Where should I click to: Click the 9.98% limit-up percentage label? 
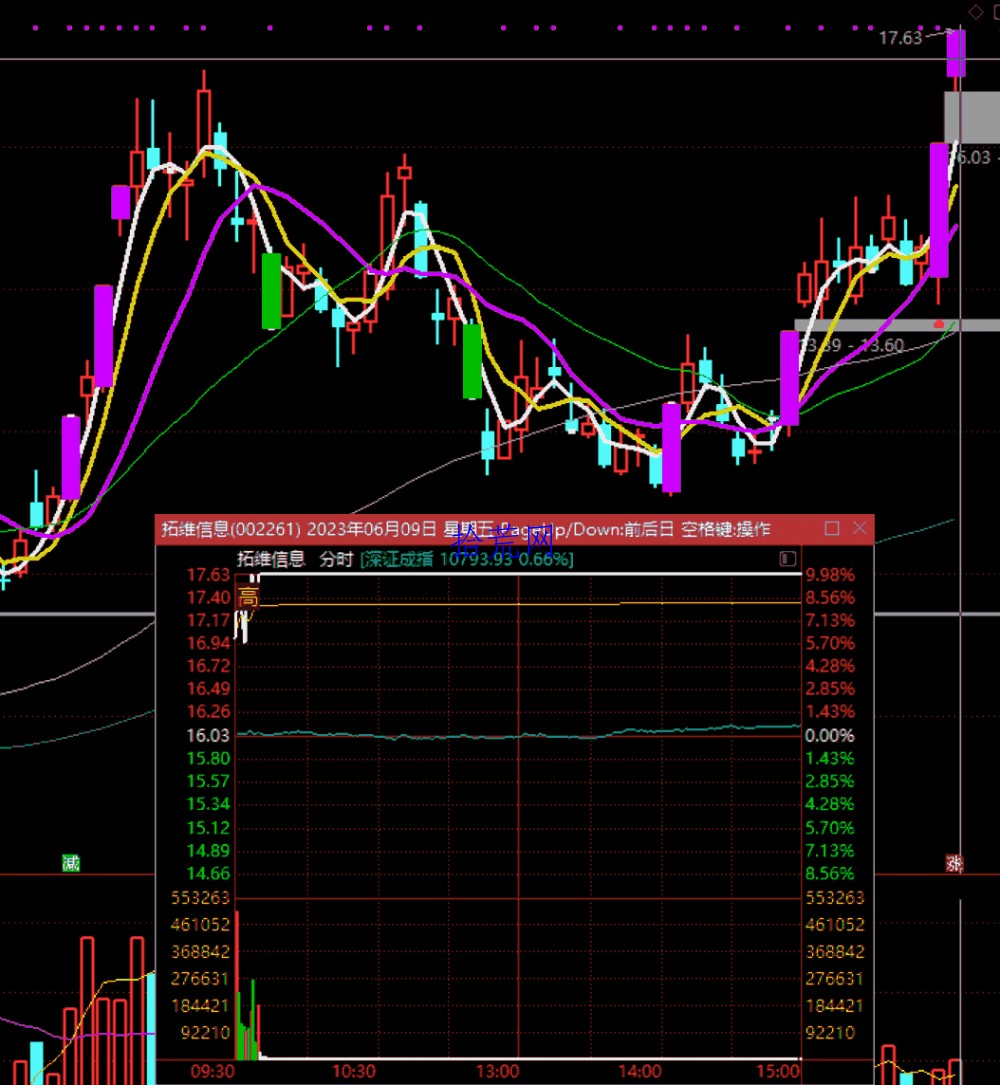(x=830, y=574)
